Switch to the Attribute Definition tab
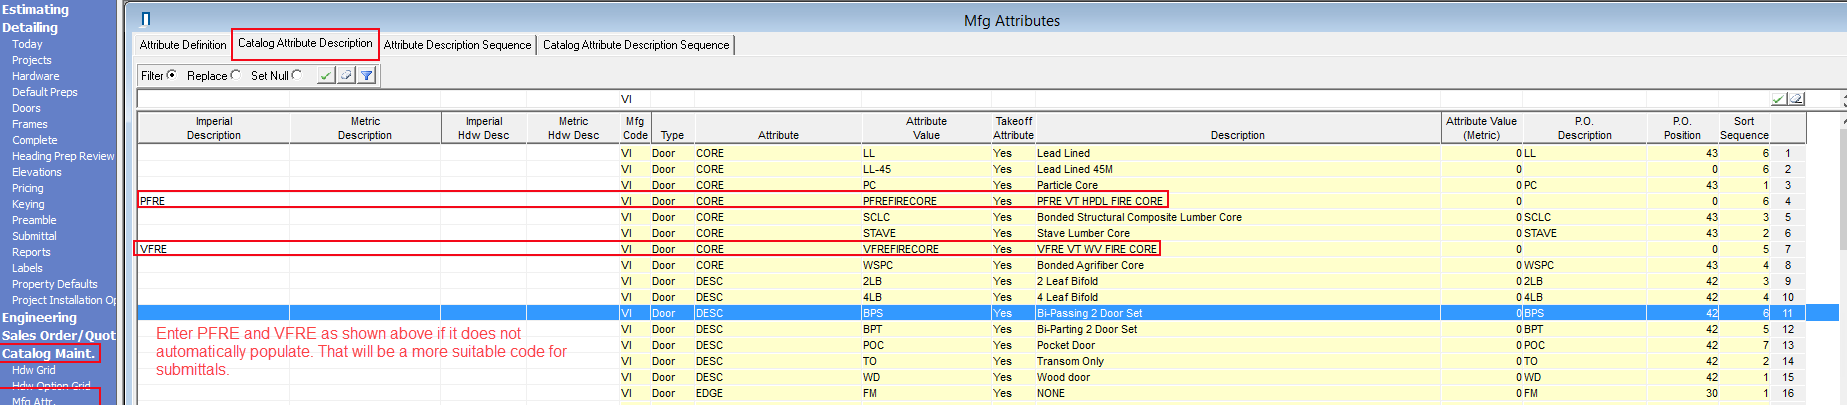Screen dimensions: 1847x405 (x=183, y=45)
